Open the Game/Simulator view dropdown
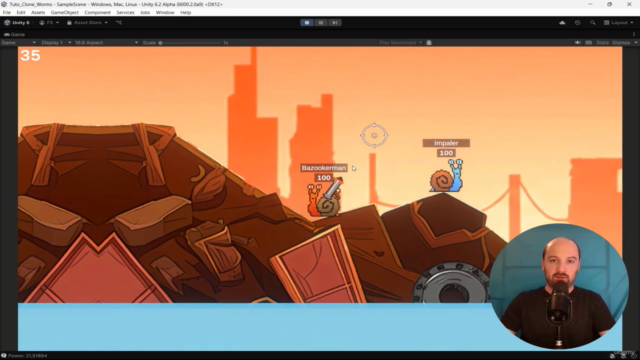The width and height of the screenshot is (640, 360). (x=18, y=42)
